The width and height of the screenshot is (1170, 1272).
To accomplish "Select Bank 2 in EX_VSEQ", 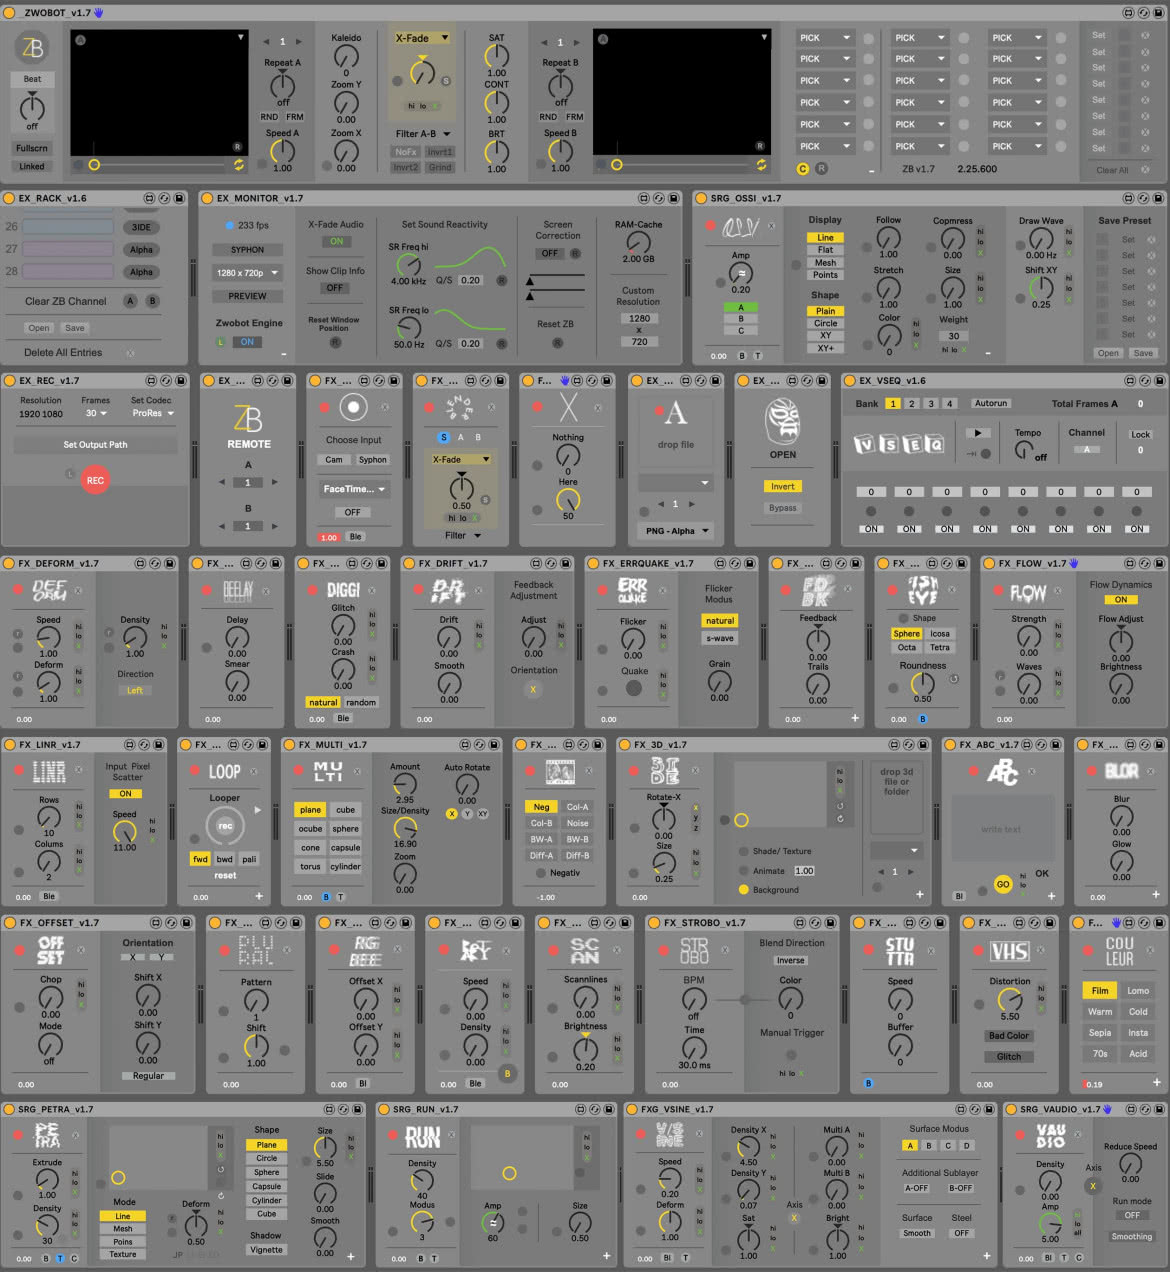I will coord(911,404).
